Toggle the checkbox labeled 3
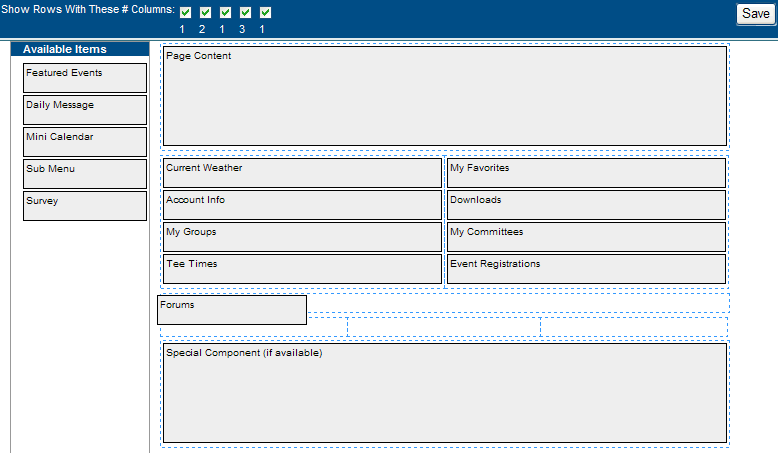Viewport: 778px width, 453px height. click(x=245, y=13)
